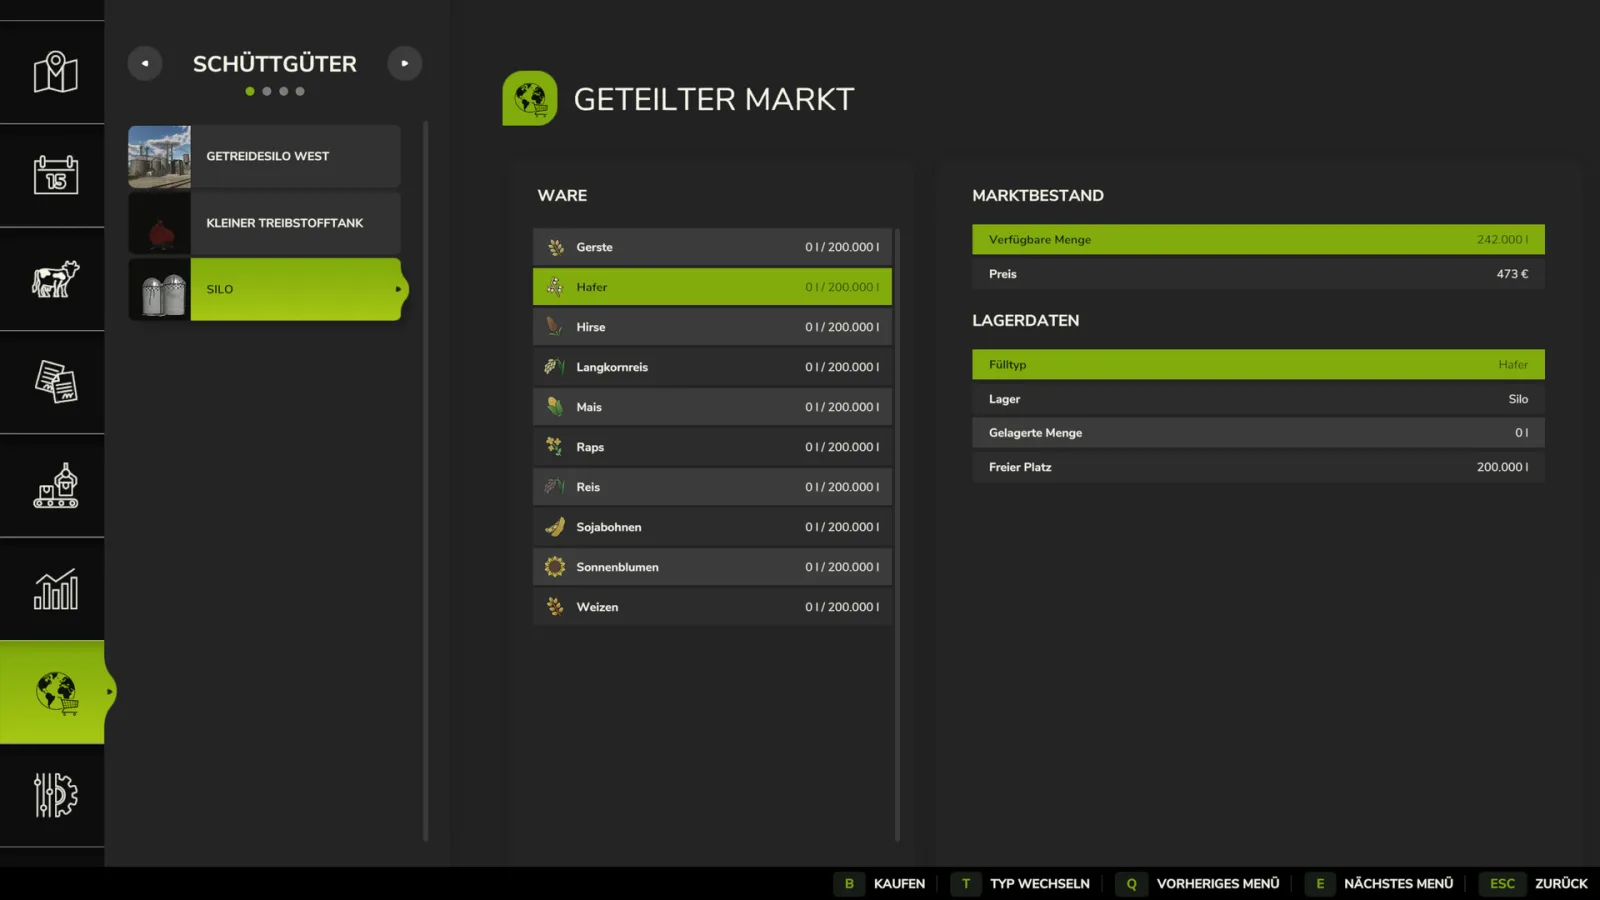Select Sonnenblumen in the Ware list
This screenshot has width=1600, height=900.
click(x=712, y=567)
